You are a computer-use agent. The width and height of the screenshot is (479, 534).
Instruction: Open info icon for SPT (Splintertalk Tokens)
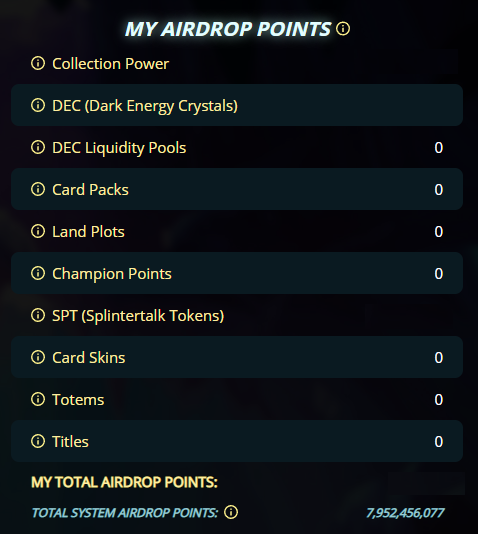(38, 315)
